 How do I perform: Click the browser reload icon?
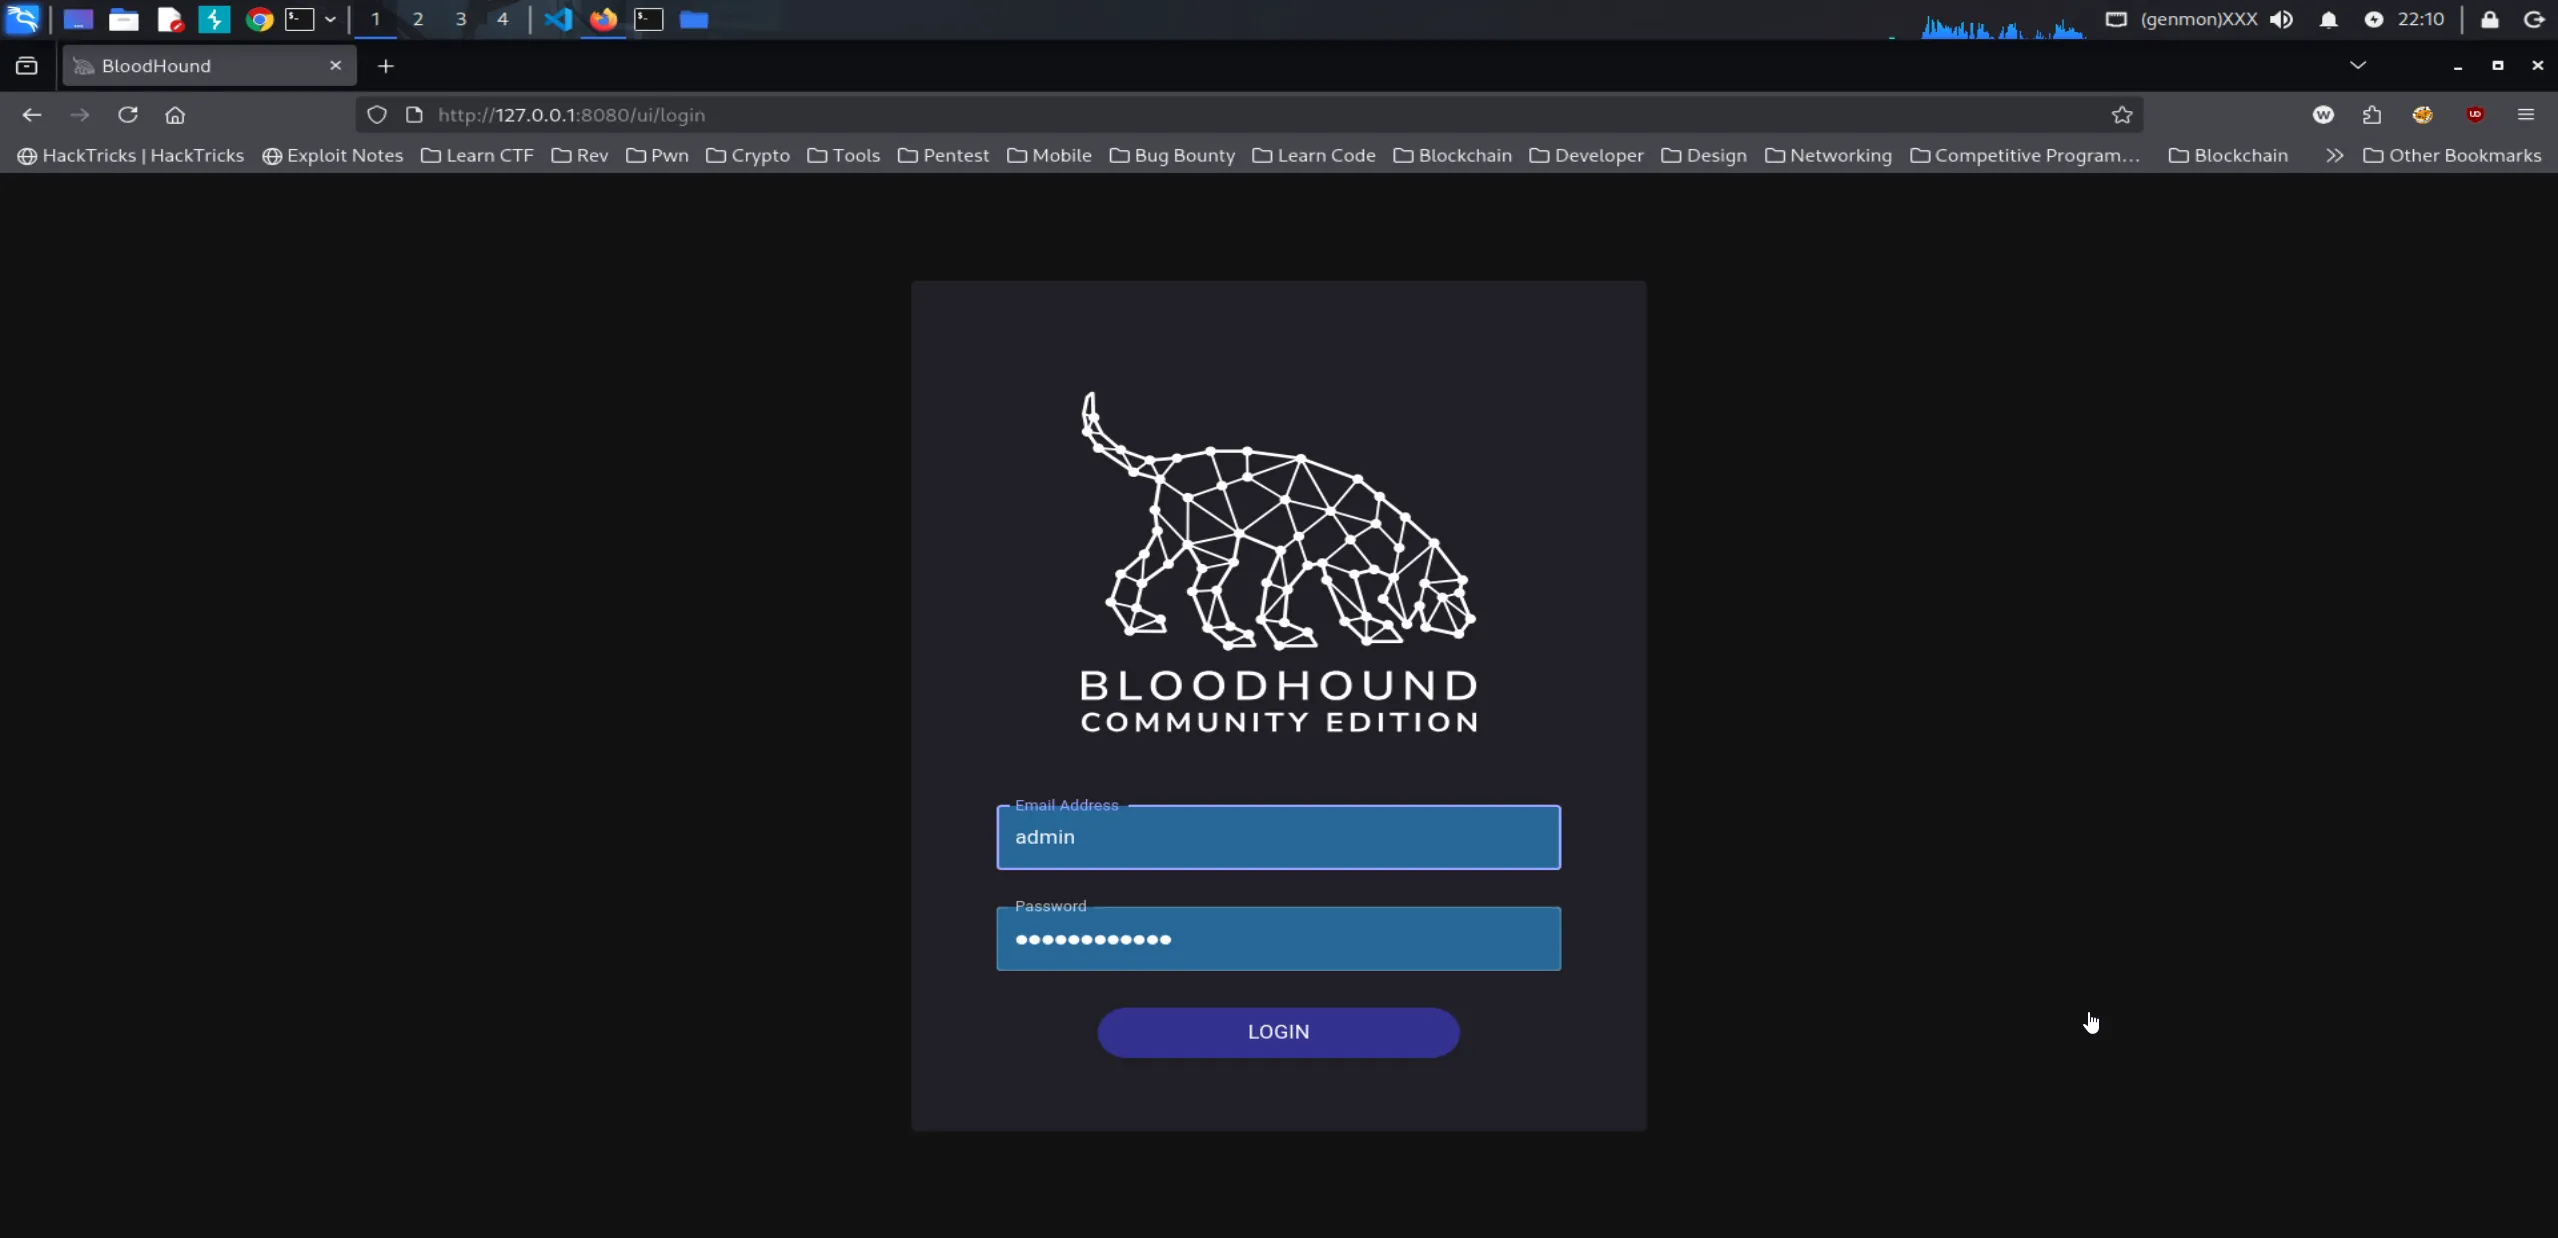point(127,115)
